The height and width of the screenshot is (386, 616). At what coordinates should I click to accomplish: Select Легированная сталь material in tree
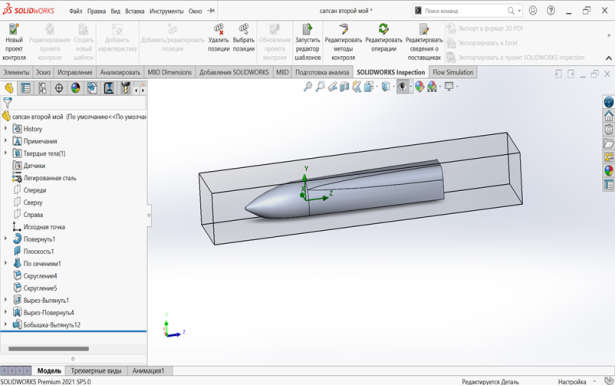[x=50, y=178]
